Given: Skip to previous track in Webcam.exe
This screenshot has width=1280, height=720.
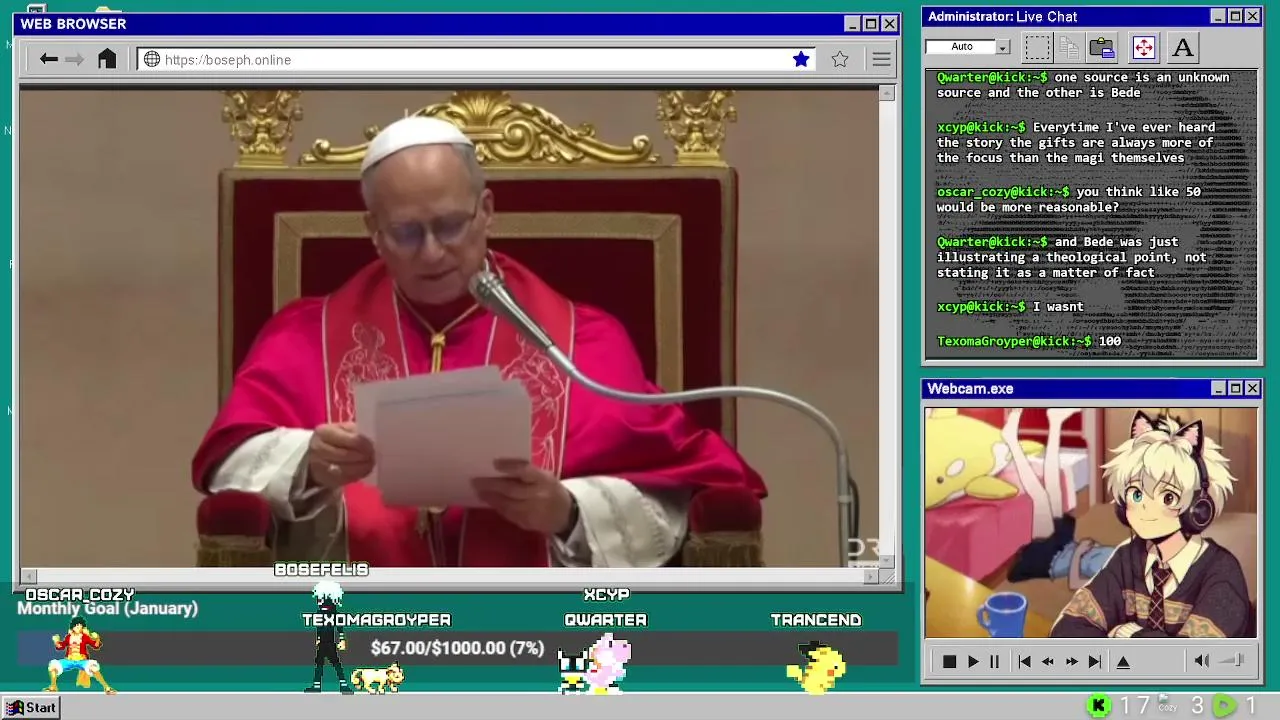Looking at the screenshot, I should point(1024,662).
